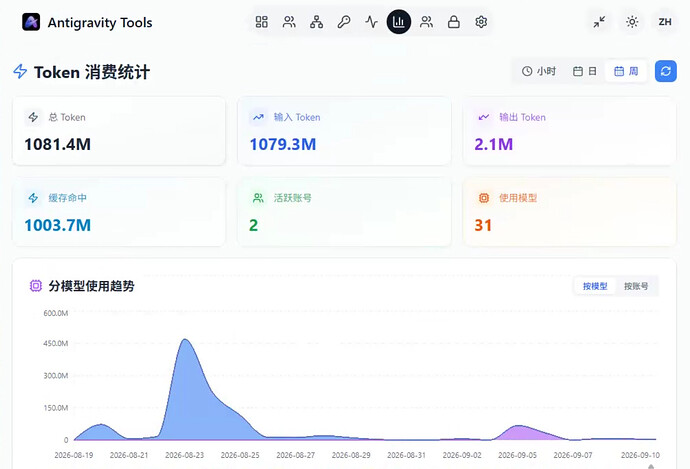Open the dashboard grid icon in navigation
Viewport: 690px width, 469px height.
click(x=261, y=22)
